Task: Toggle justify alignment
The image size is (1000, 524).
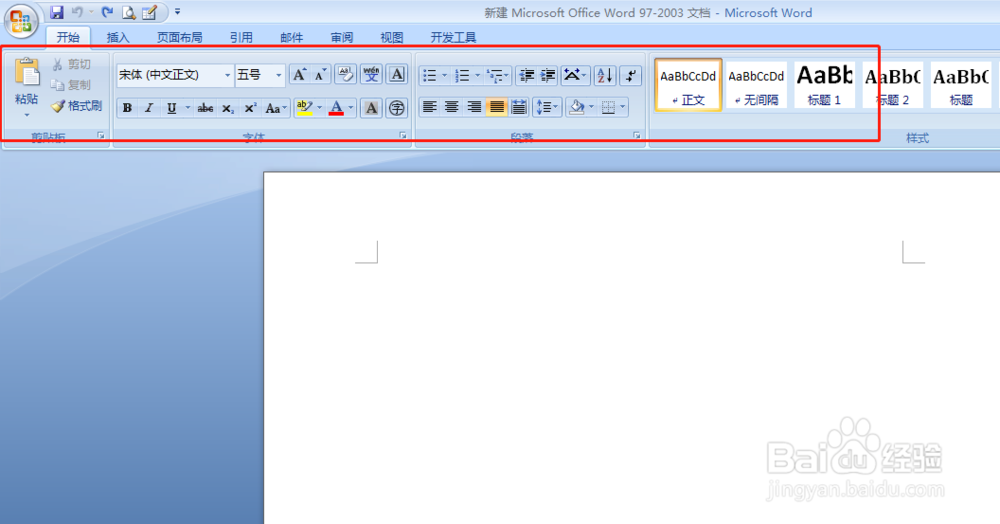Action: click(x=496, y=107)
